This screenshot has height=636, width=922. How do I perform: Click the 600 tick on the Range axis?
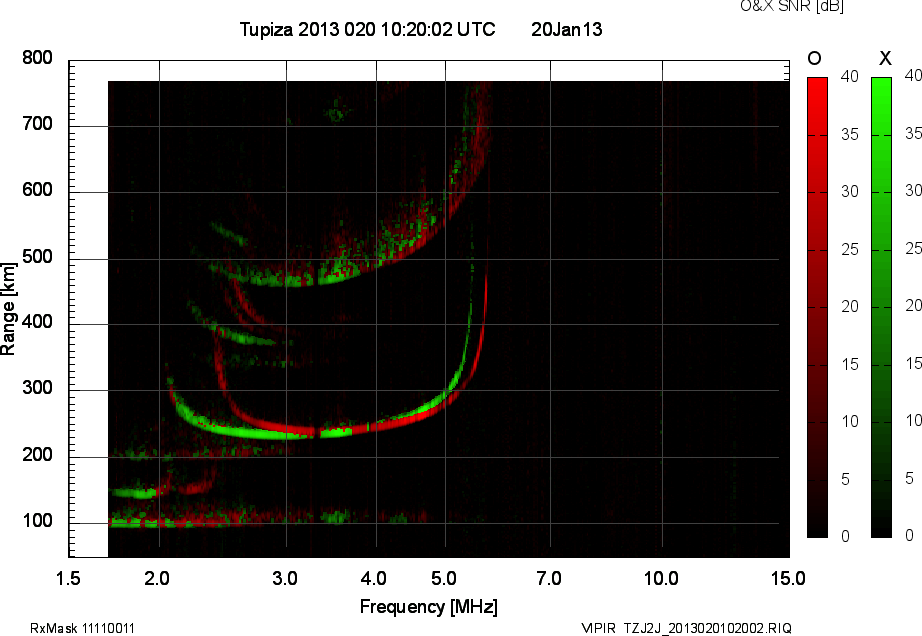click(37, 190)
